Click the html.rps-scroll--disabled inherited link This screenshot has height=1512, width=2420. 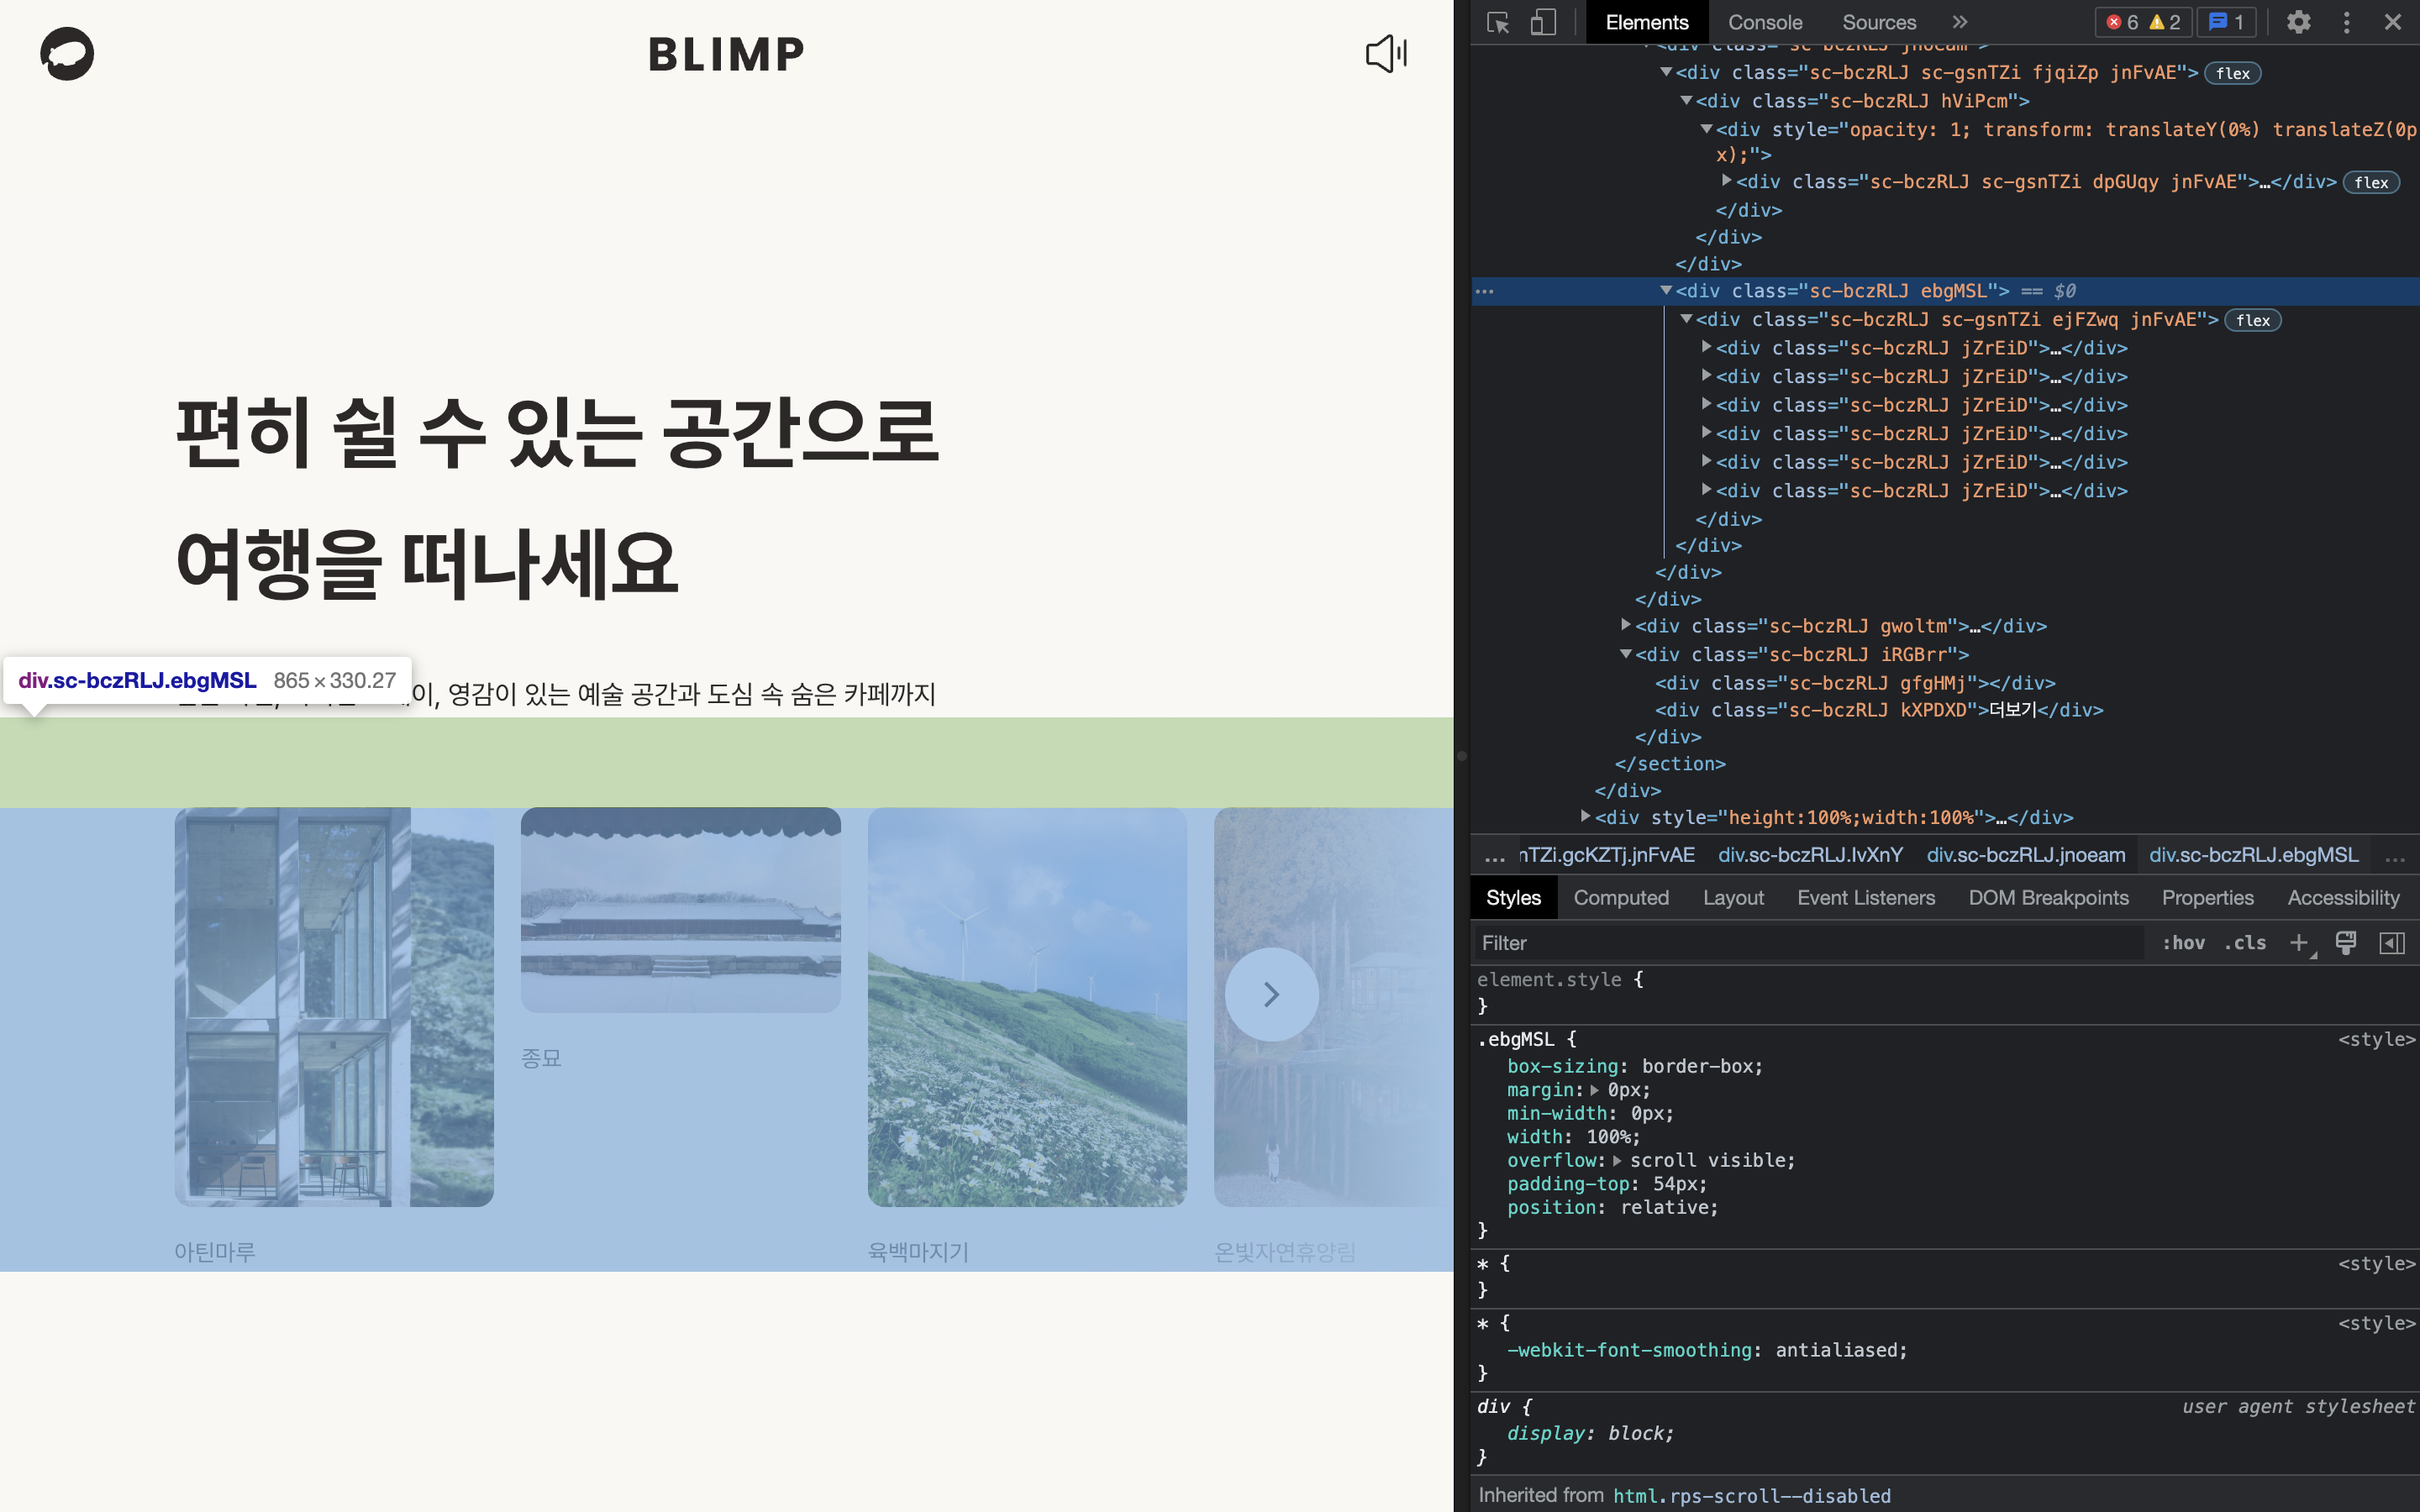tap(1752, 1496)
